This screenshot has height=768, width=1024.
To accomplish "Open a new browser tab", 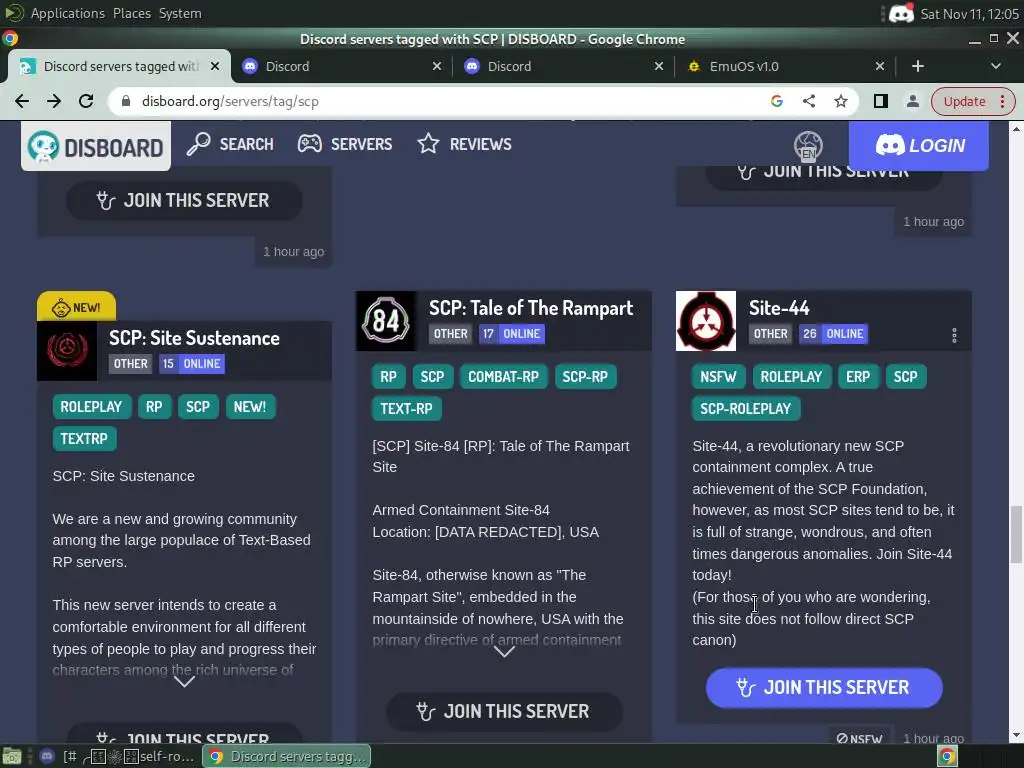I will pyautogui.click(x=918, y=66).
